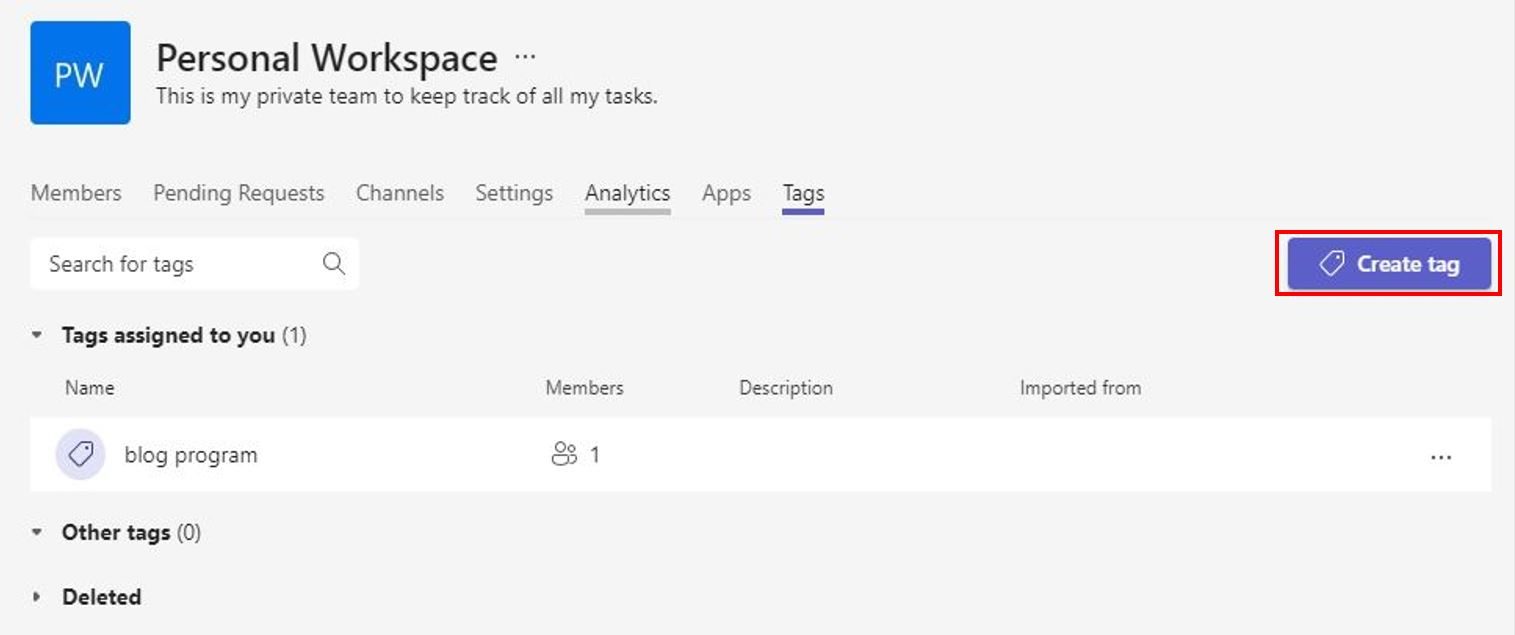Go to the Channels tab
The image size is (1515, 635).
[399, 193]
